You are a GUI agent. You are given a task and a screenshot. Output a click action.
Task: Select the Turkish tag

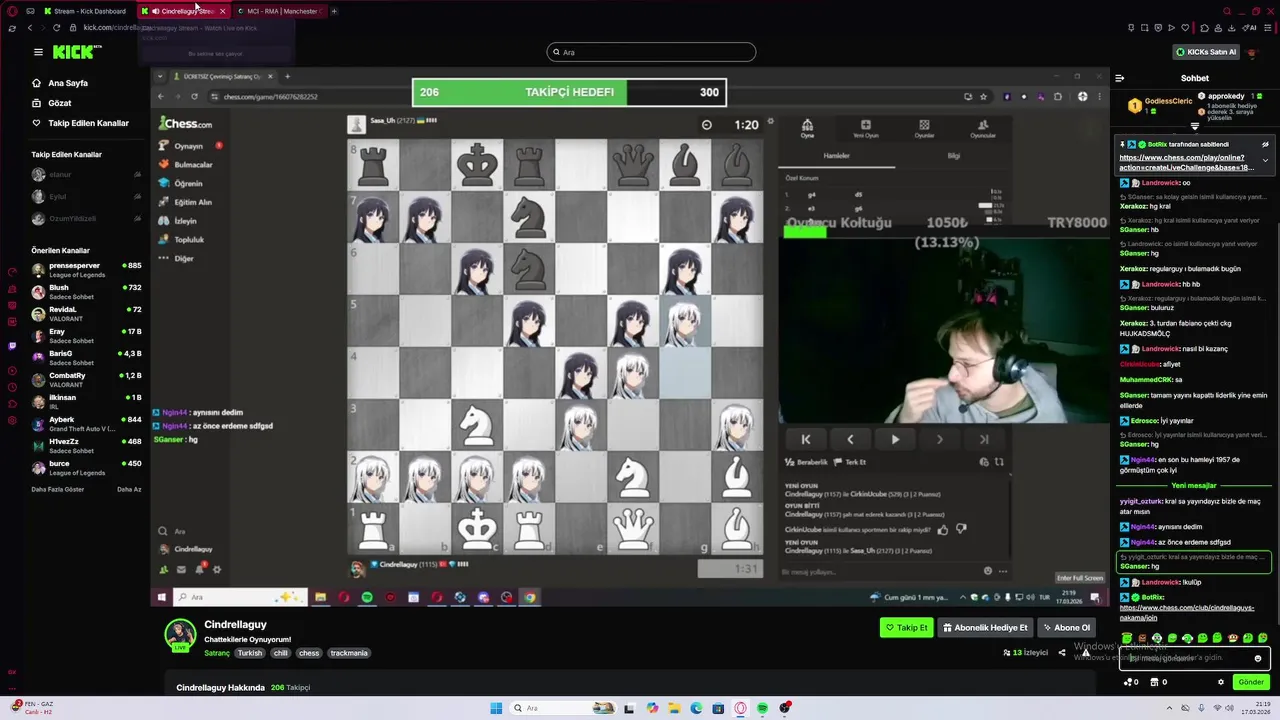(250, 653)
